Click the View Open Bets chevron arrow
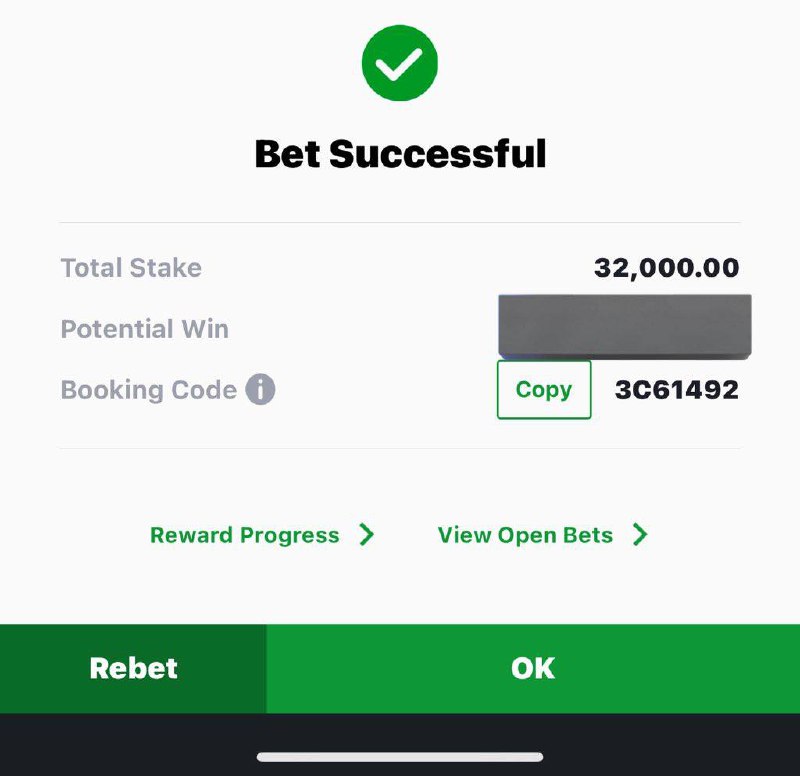800x776 pixels. [x=640, y=535]
